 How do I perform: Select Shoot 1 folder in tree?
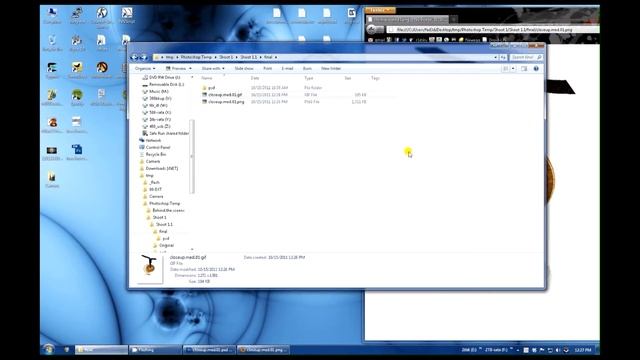[x=156, y=217]
